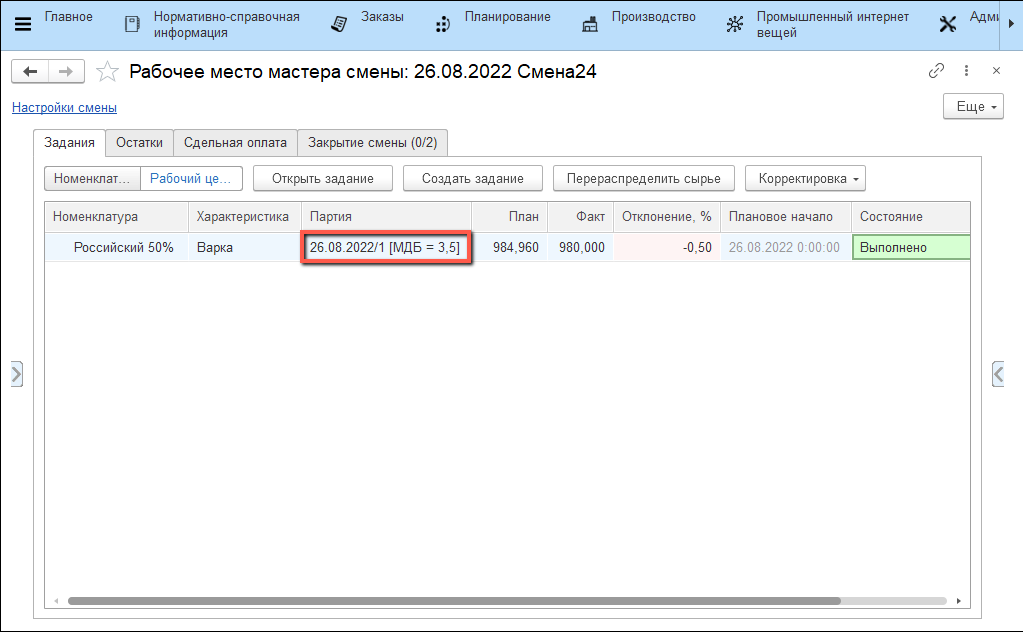
Task: Open the Настройки смены link
Action: pos(64,108)
